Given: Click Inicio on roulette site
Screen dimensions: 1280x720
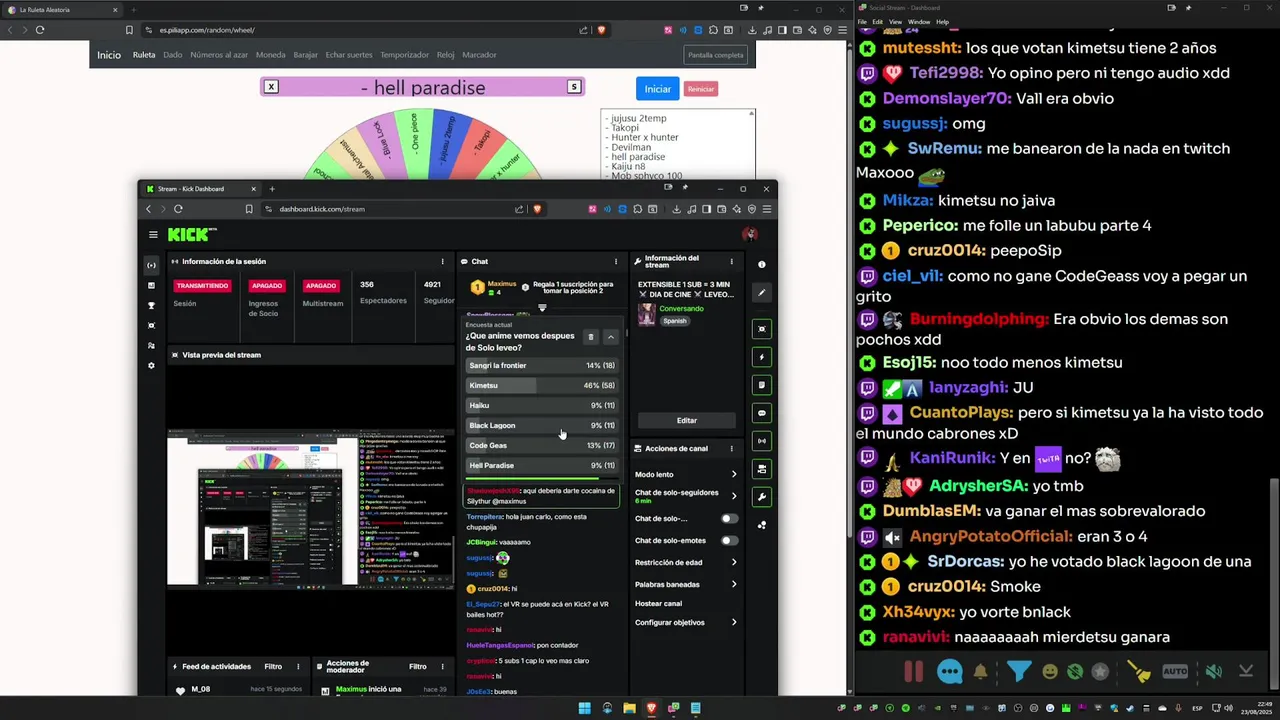Looking at the screenshot, I should pos(109,55).
